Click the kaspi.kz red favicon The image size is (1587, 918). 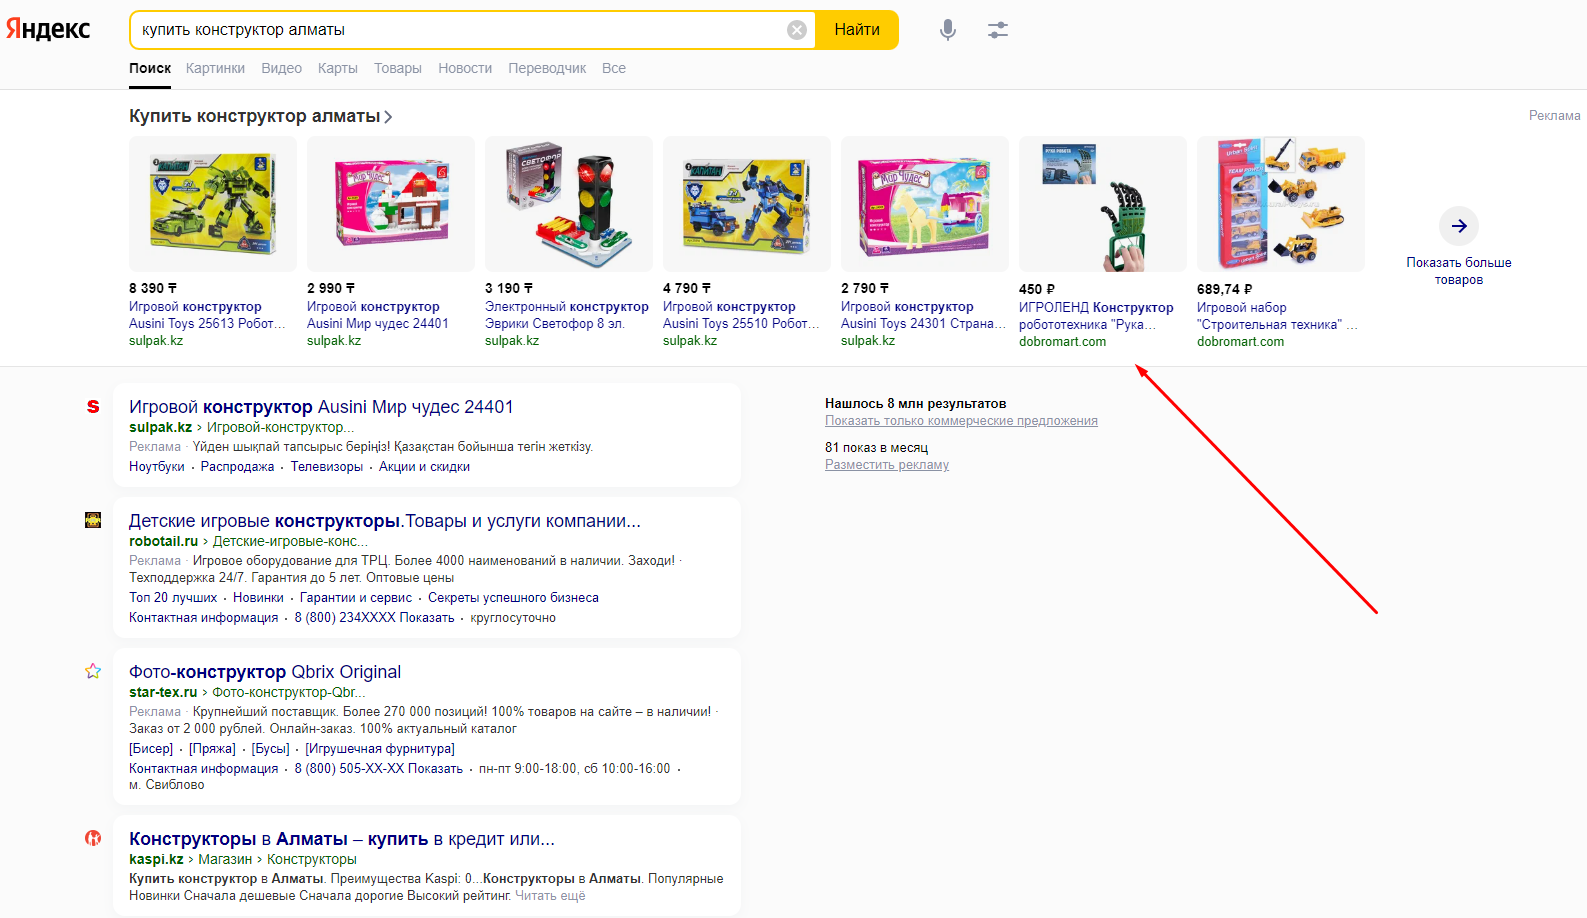(x=93, y=838)
